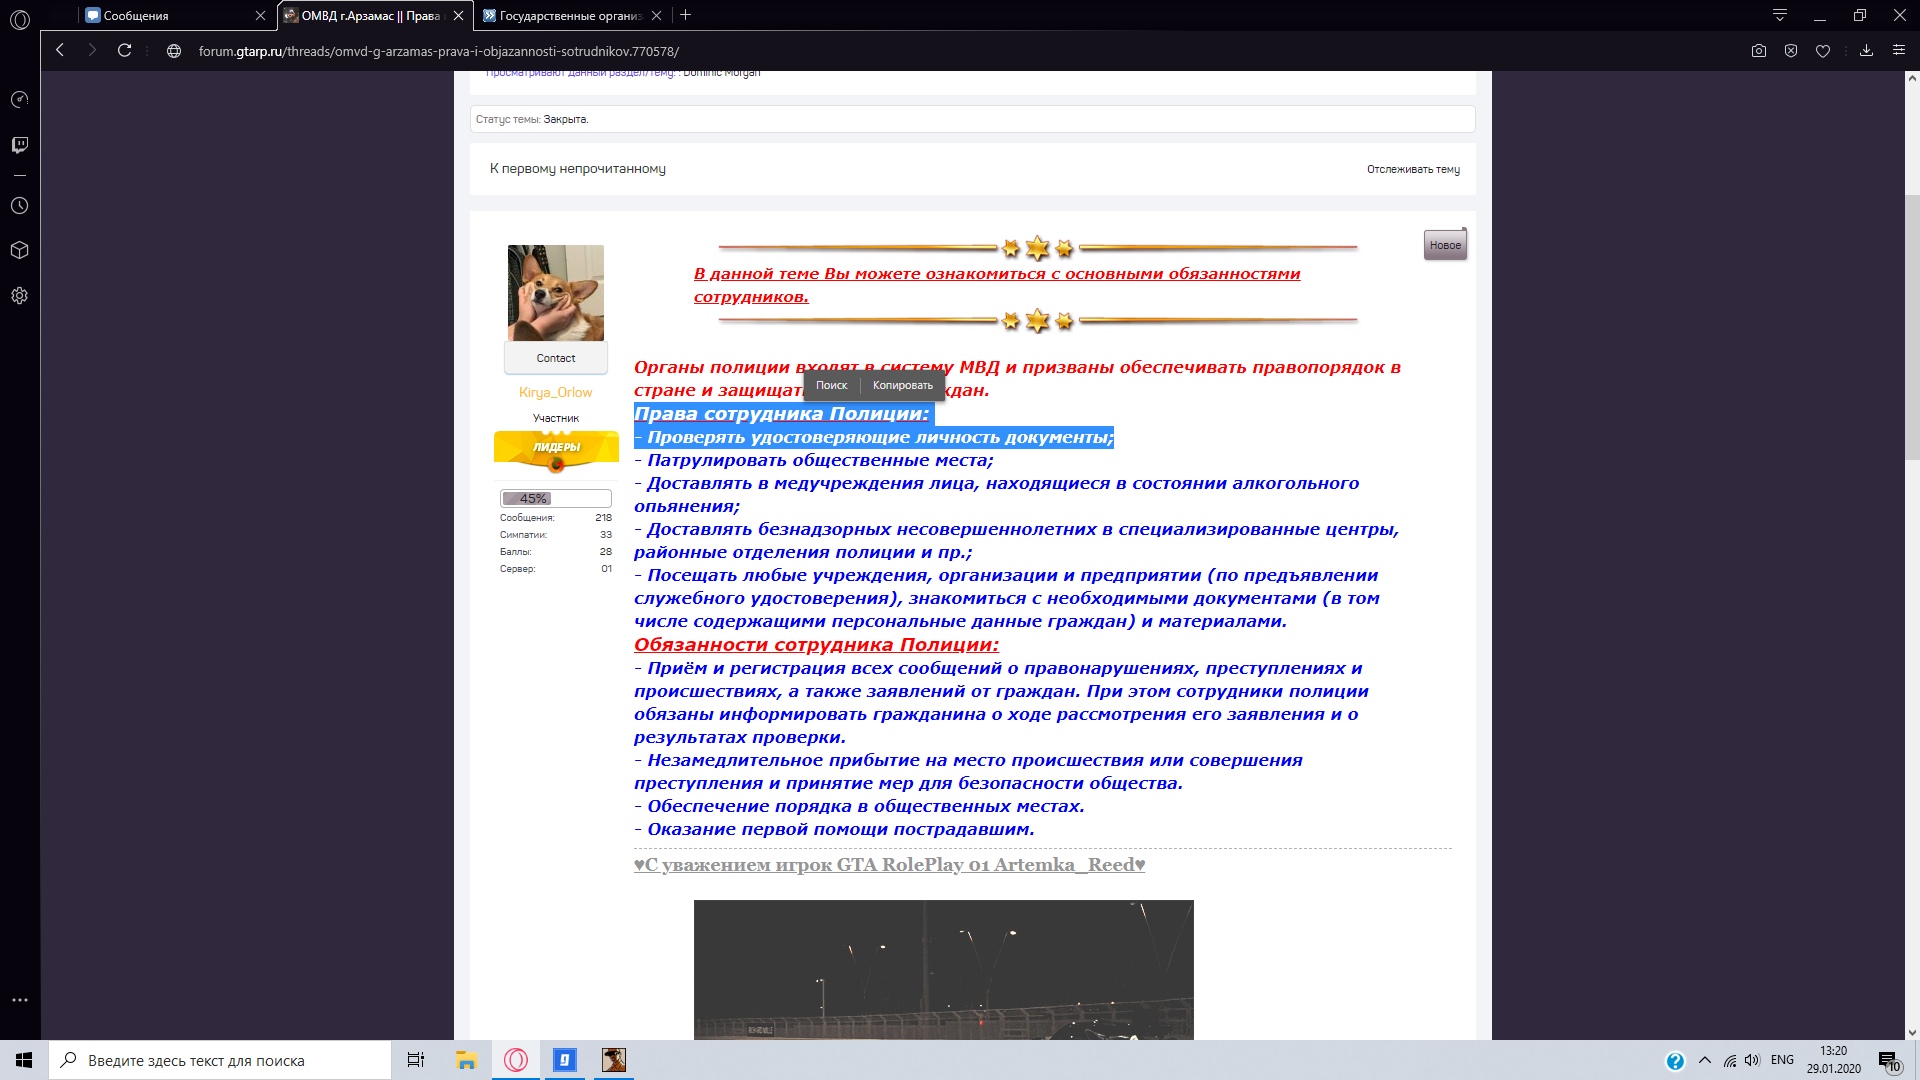Switch ENG input language indicator
This screenshot has width=1920, height=1080.
tap(1782, 1060)
